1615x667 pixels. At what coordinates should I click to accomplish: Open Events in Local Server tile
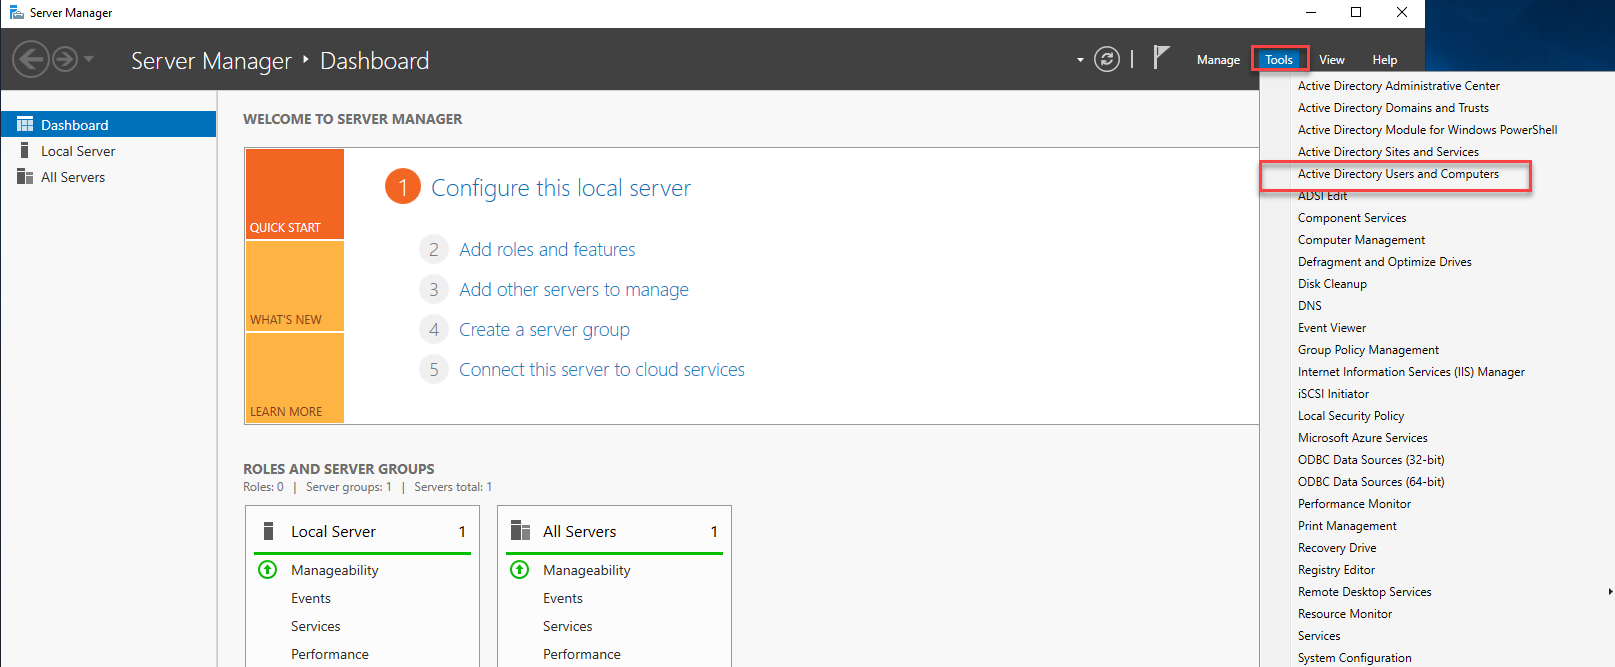311,598
